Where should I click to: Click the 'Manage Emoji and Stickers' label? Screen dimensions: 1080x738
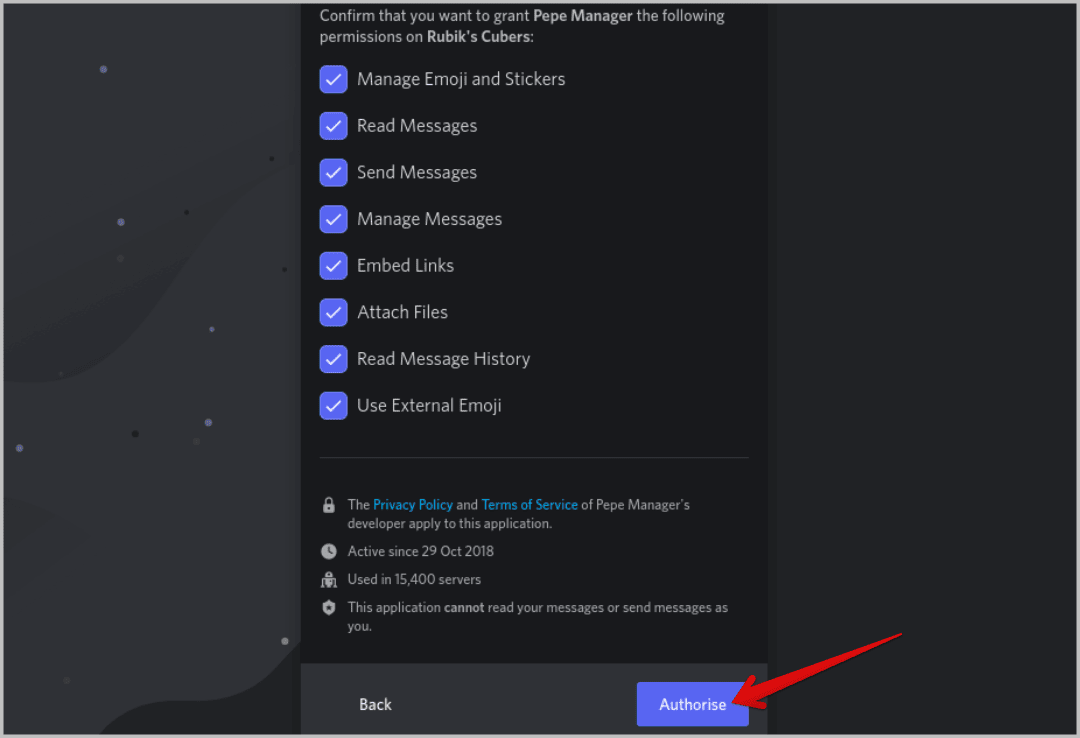click(x=461, y=79)
